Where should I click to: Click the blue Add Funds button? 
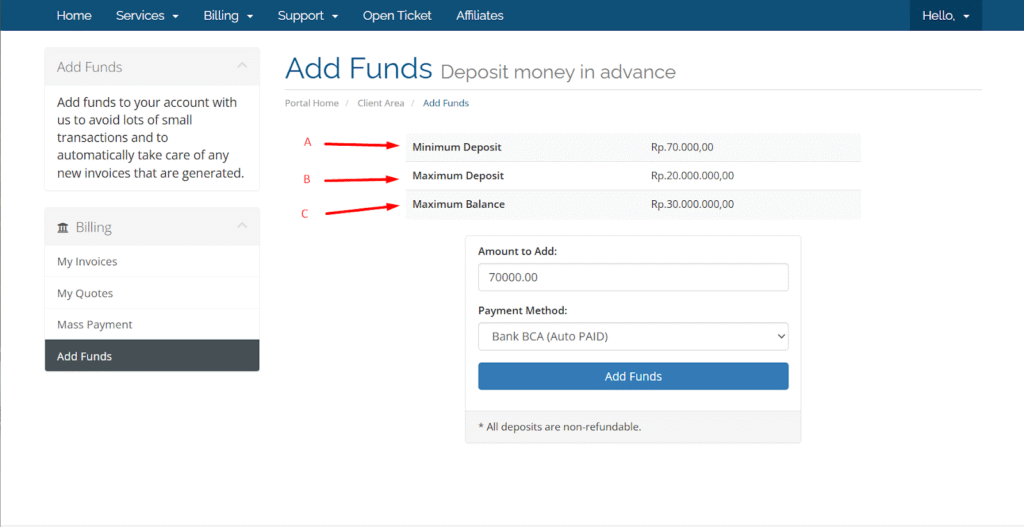633,376
